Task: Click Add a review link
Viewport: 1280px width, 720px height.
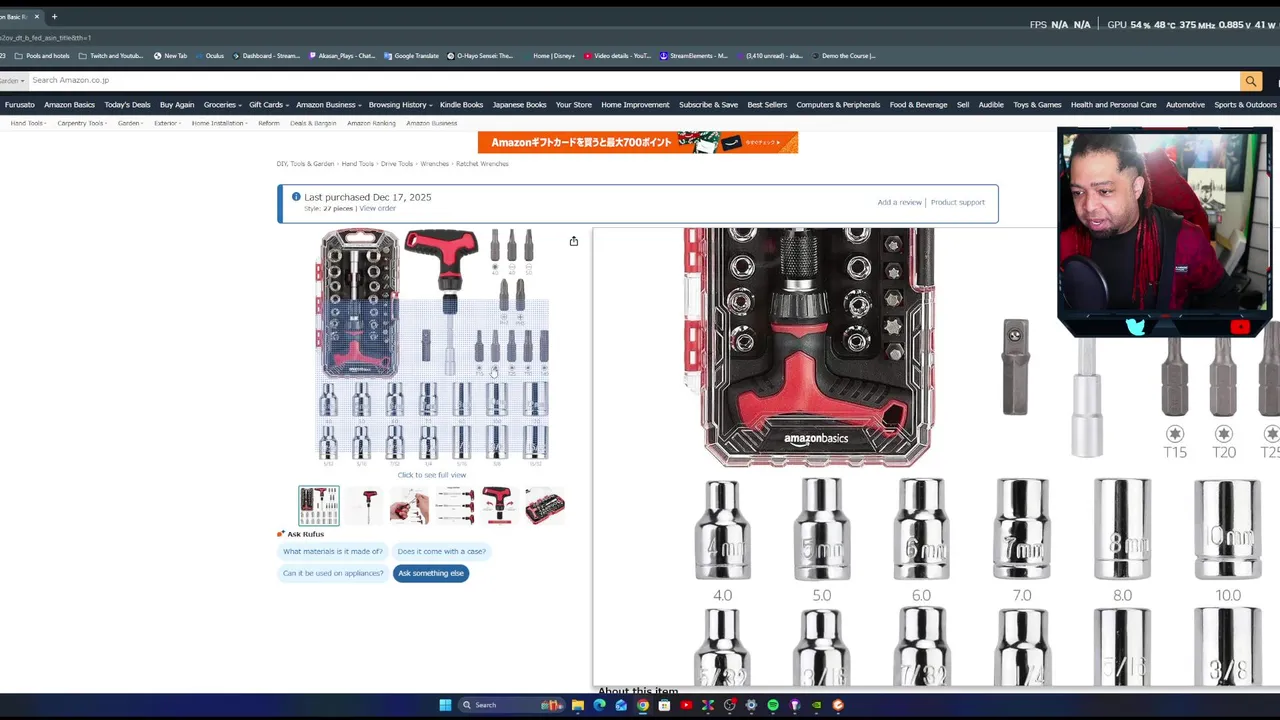Action: (899, 202)
